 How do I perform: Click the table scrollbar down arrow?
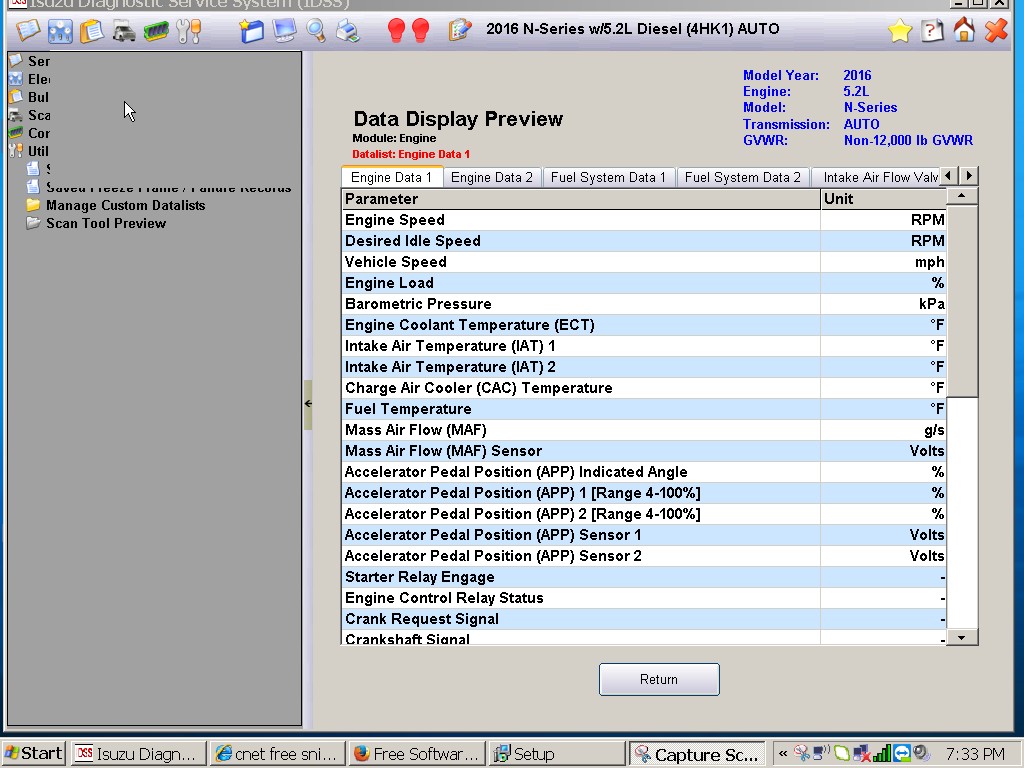[961, 637]
